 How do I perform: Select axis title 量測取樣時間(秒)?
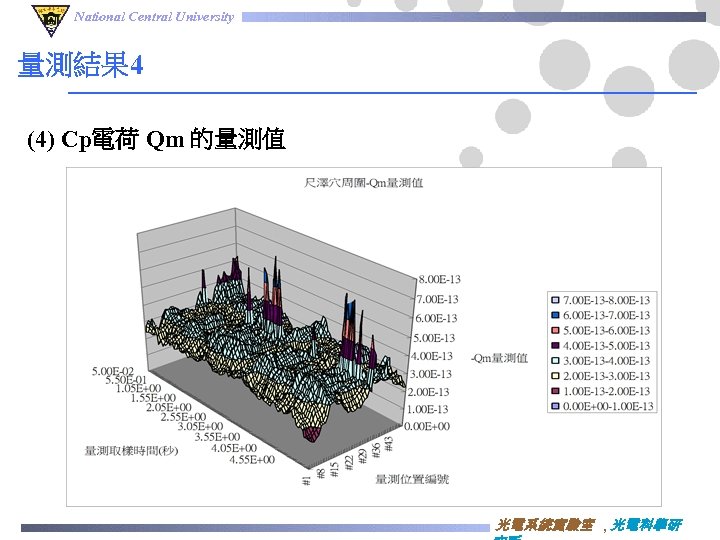tap(131, 451)
